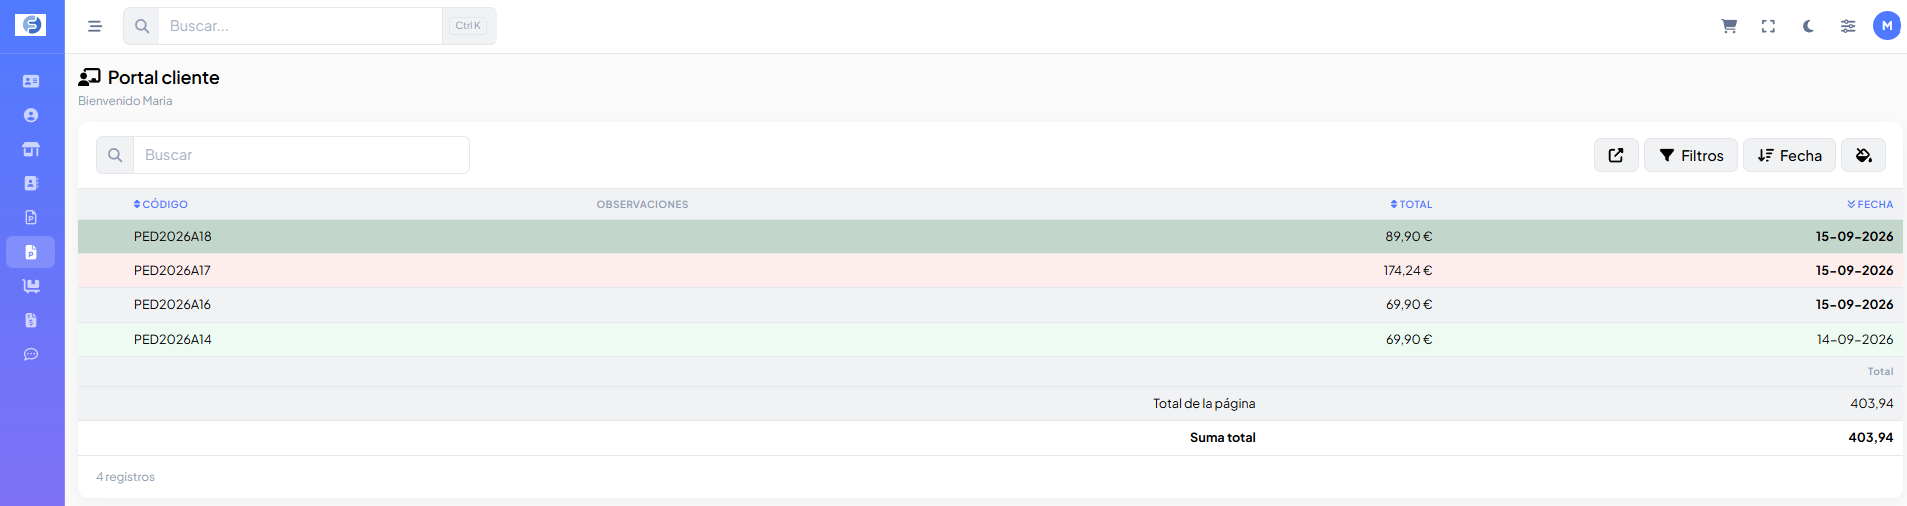Click the export share icon button
Image resolution: width=1907 pixels, height=506 pixels.
pyautogui.click(x=1616, y=155)
